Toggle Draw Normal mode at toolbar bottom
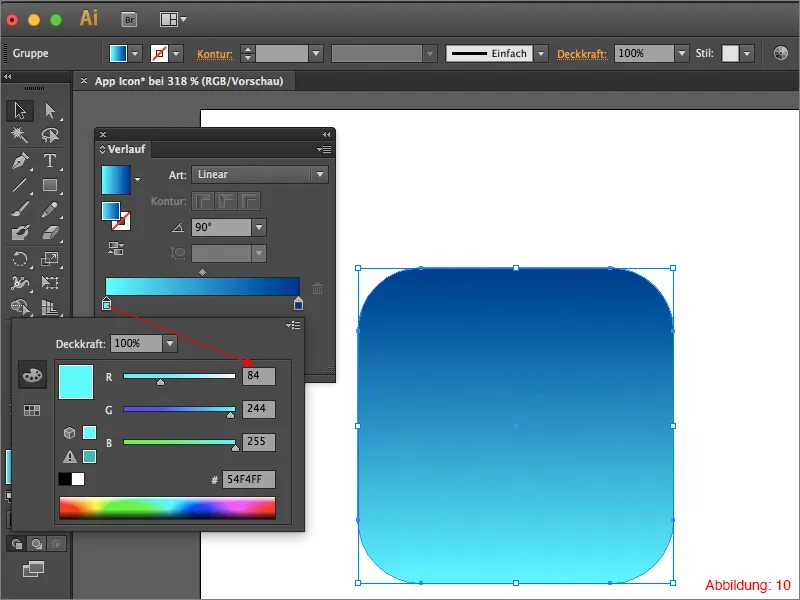 pyautogui.click(x=16, y=544)
